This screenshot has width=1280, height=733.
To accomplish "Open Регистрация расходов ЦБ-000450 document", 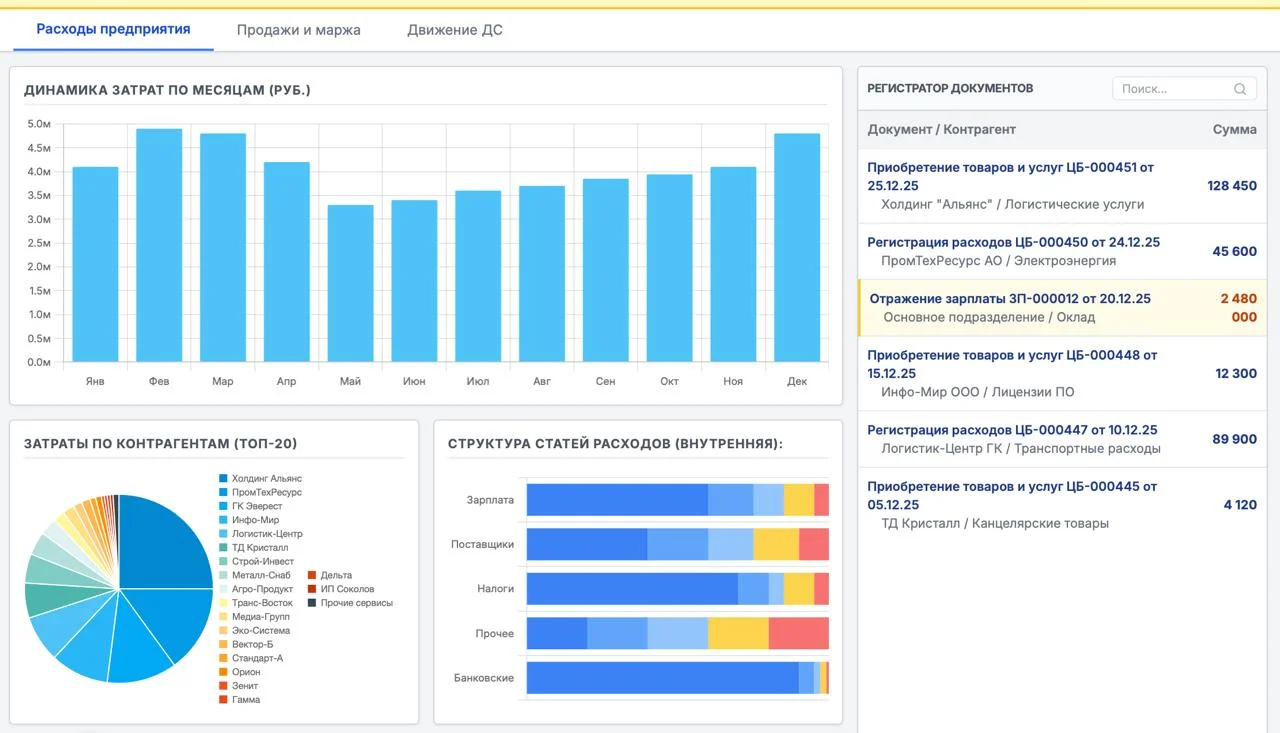I will pyautogui.click(x=1013, y=242).
